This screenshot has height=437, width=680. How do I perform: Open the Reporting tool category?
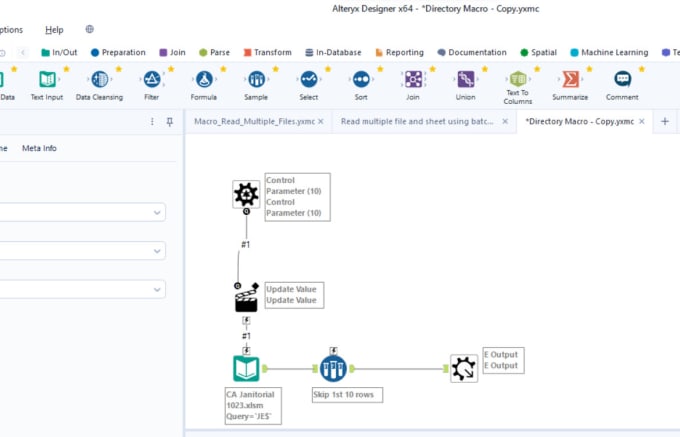point(399,52)
